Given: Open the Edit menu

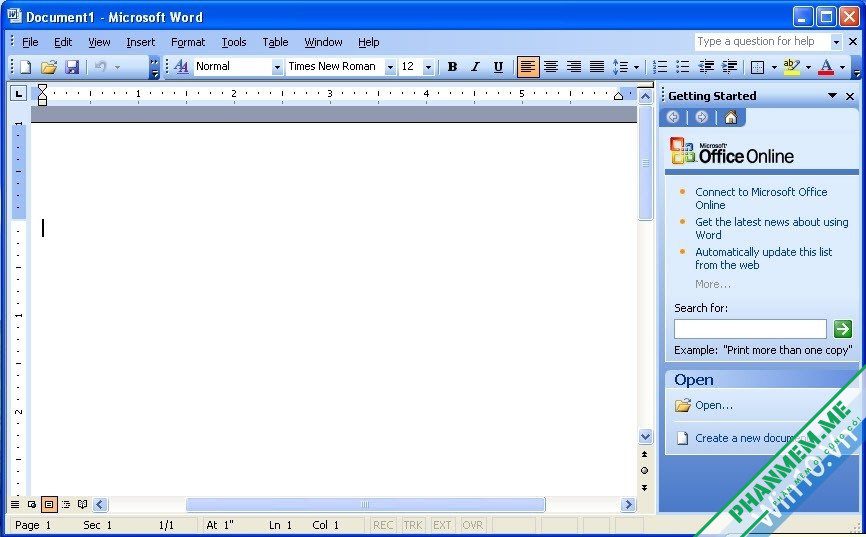Looking at the screenshot, I should (x=63, y=42).
